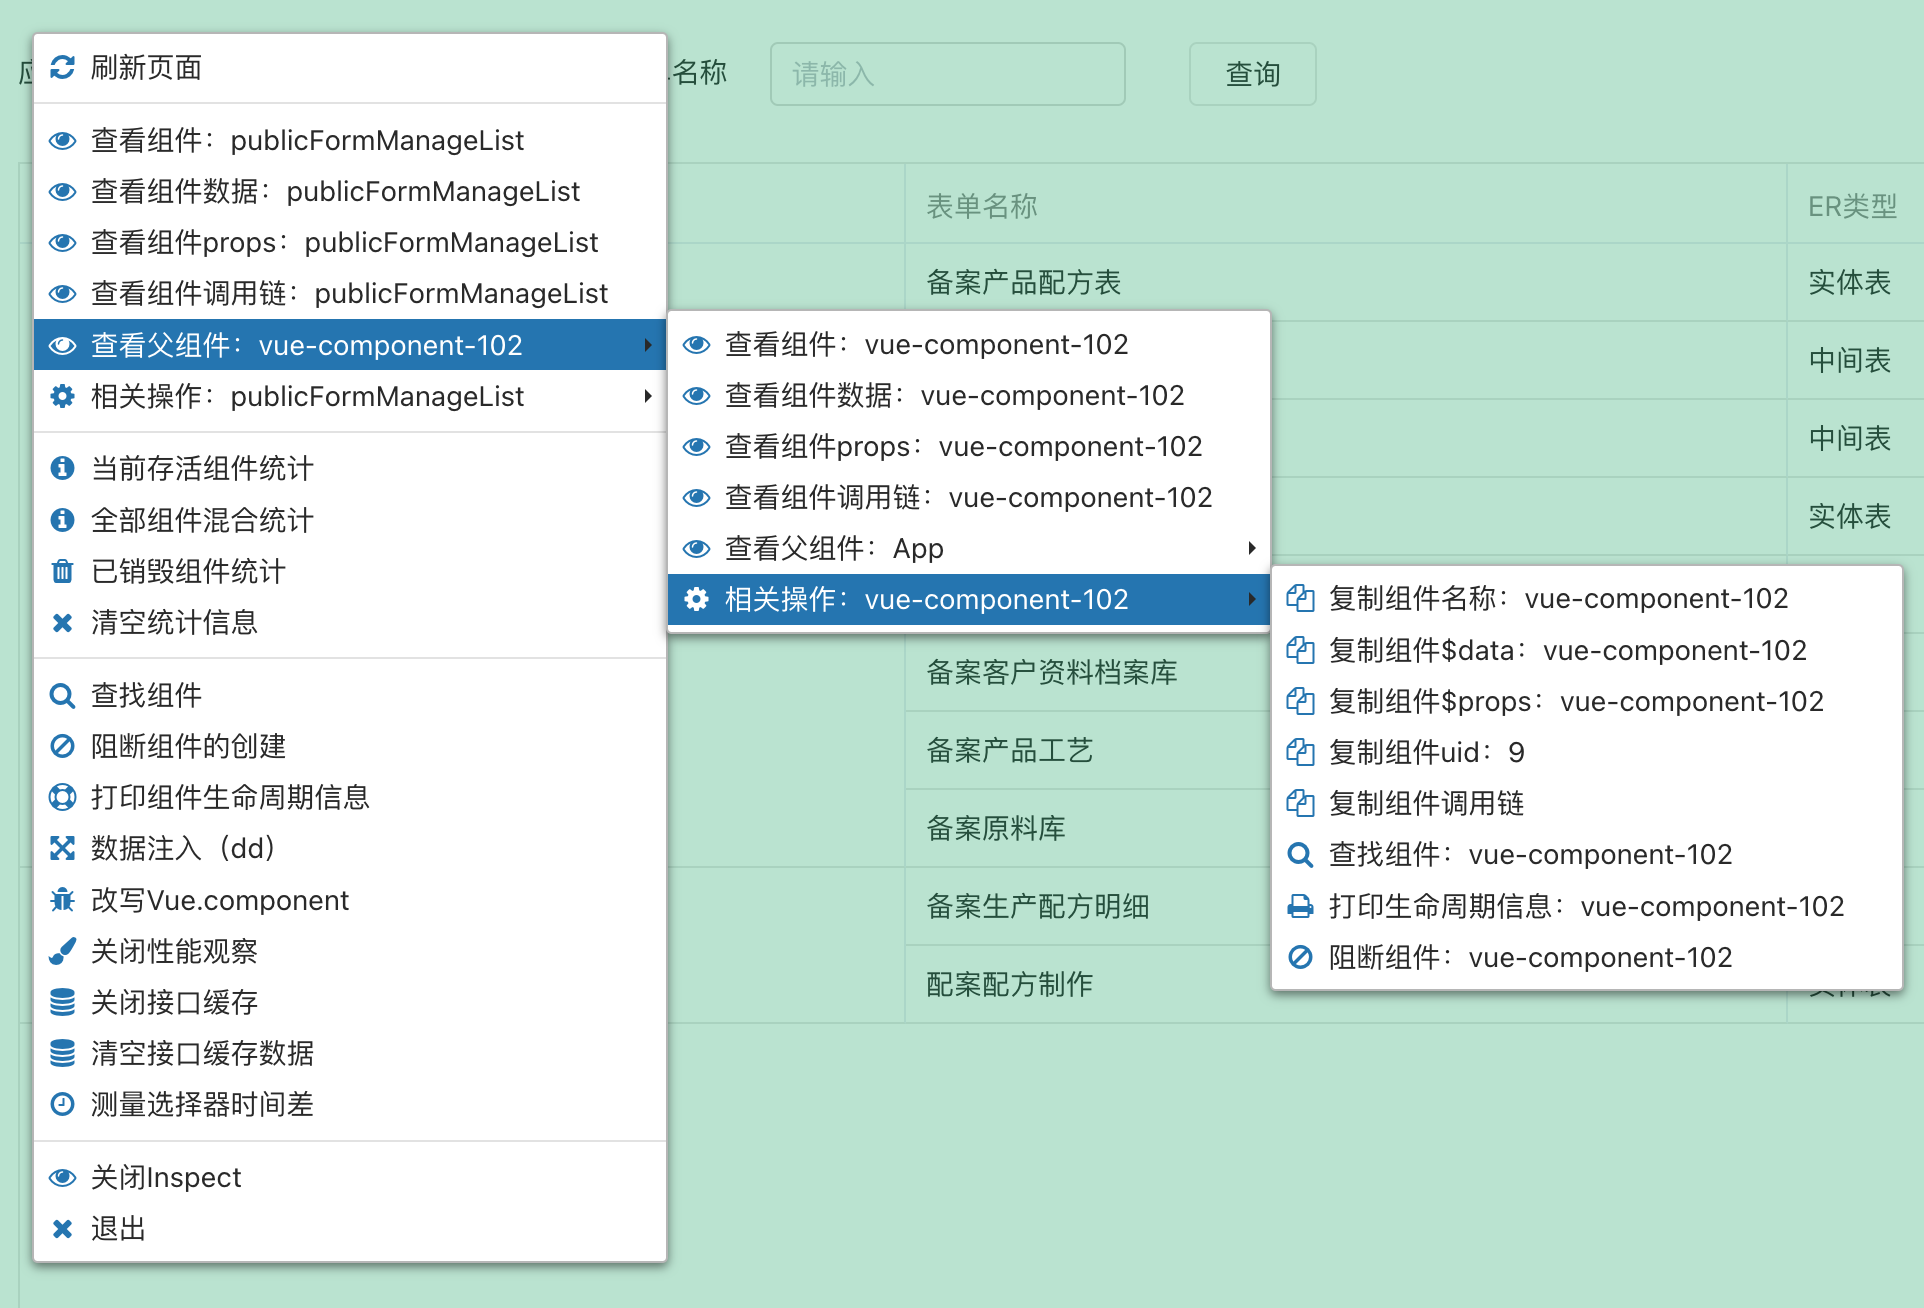Toggle 关闭性能观察 option
This screenshot has width=1924, height=1308.
[x=174, y=951]
